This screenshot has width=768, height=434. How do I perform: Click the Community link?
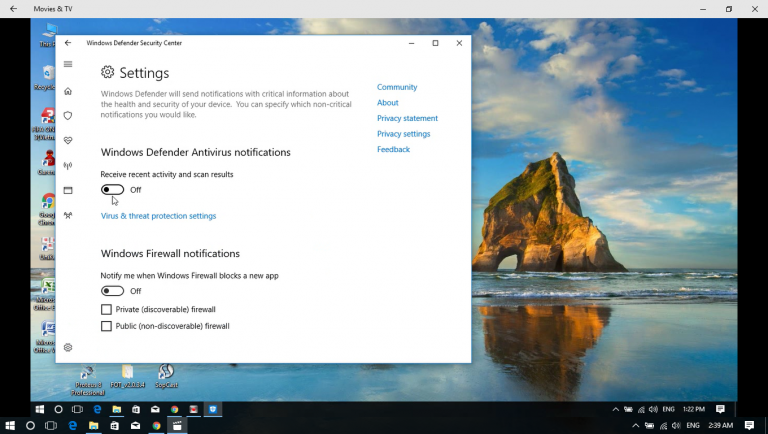coord(397,87)
